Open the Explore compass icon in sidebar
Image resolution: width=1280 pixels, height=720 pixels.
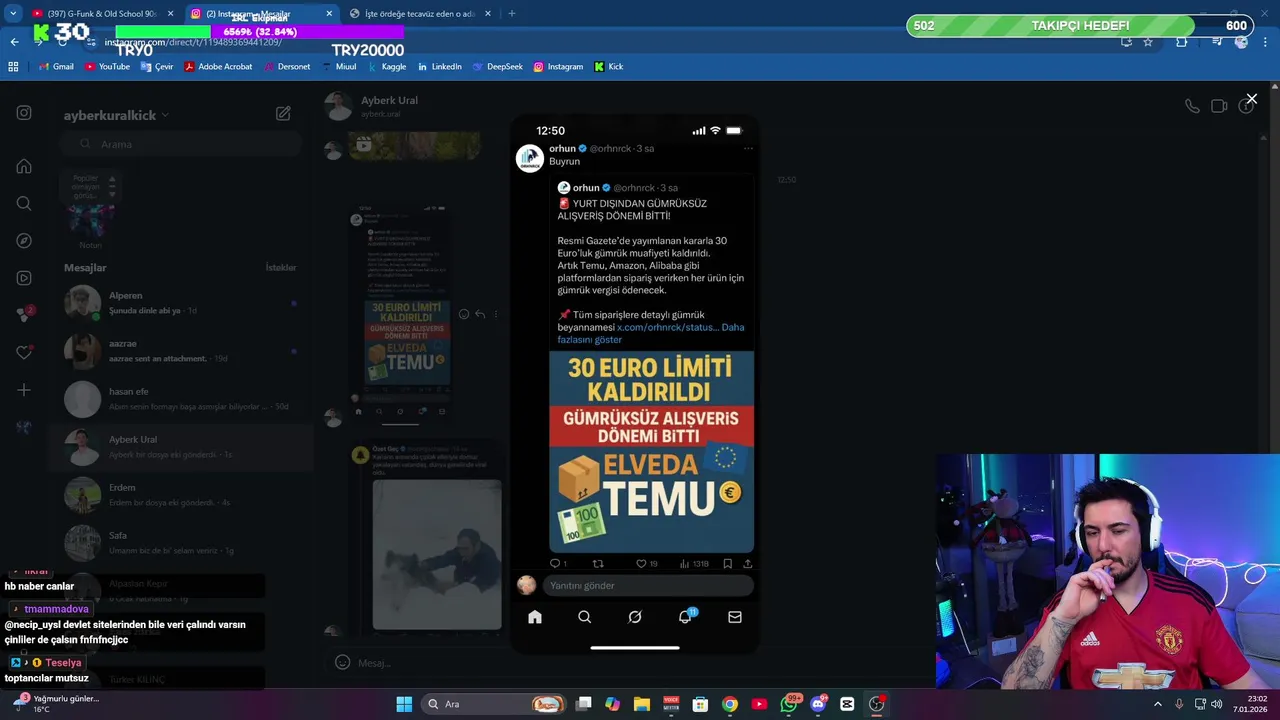pos(24,241)
